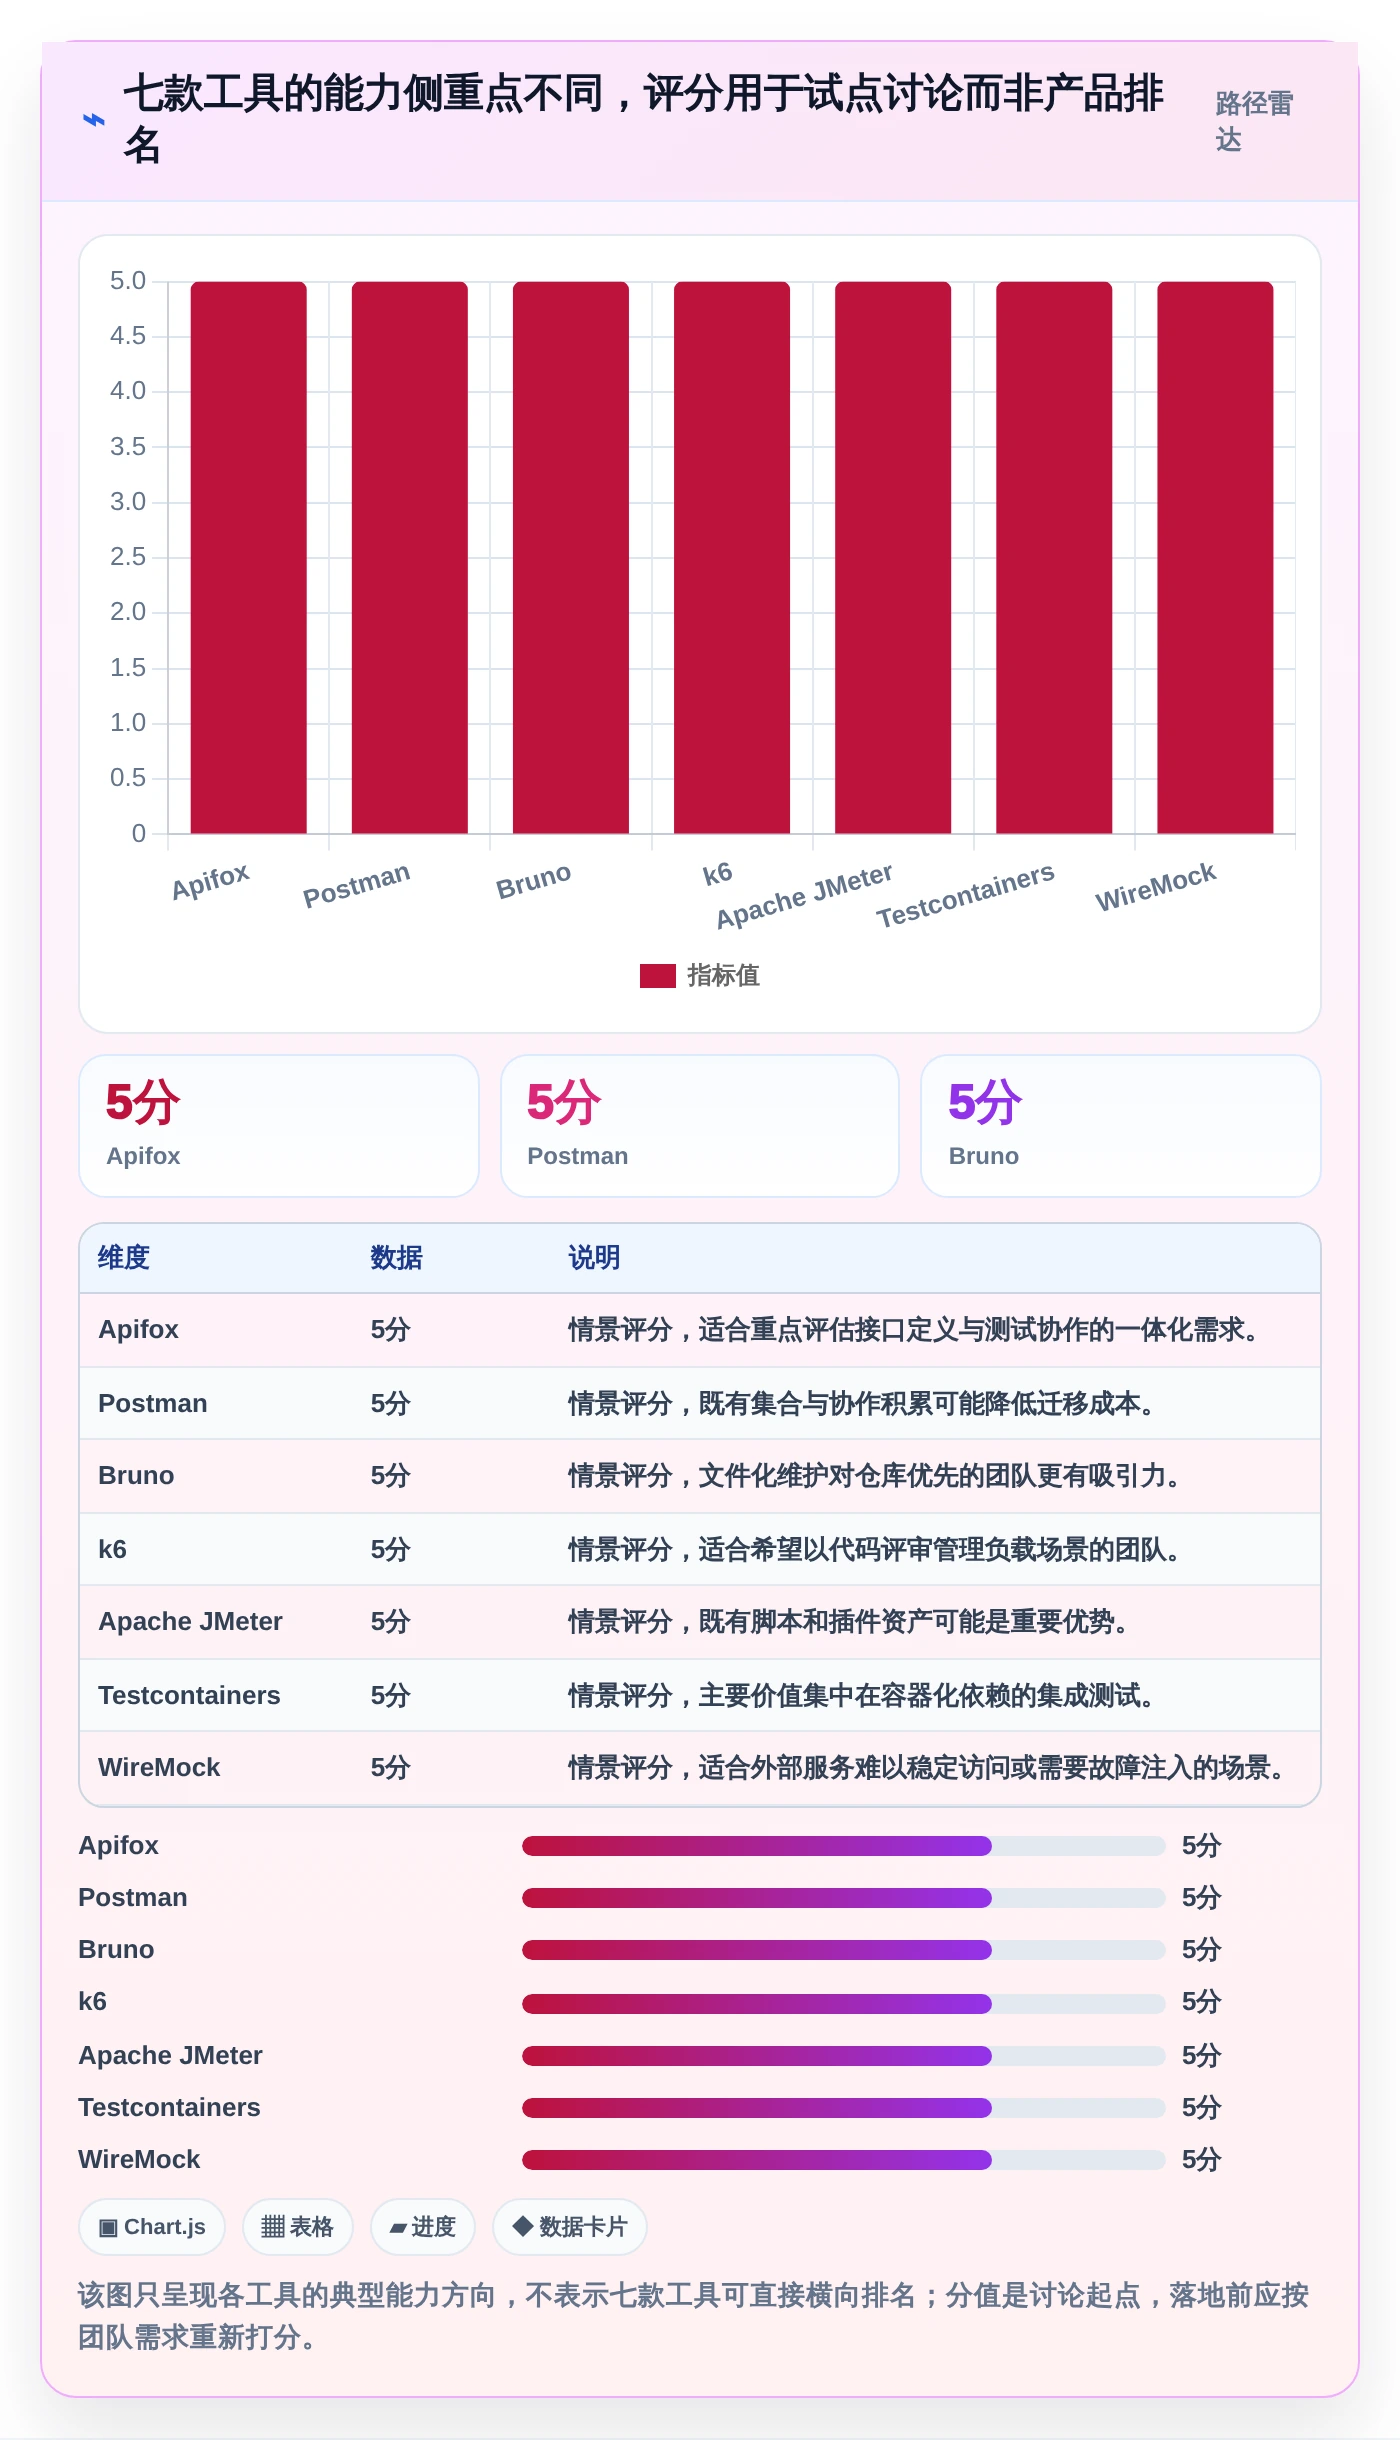Click the 指标值 legend label
Screen dimensions: 1400x2440
click(x=723, y=975)
